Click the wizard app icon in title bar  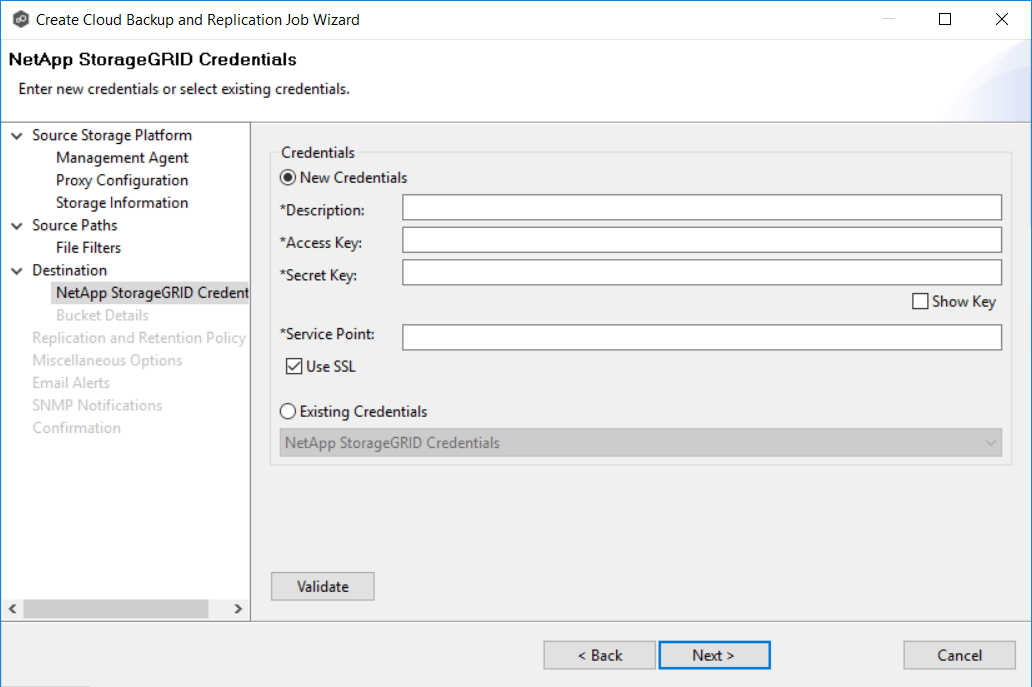pyautogui.click(x=20, y=20)
